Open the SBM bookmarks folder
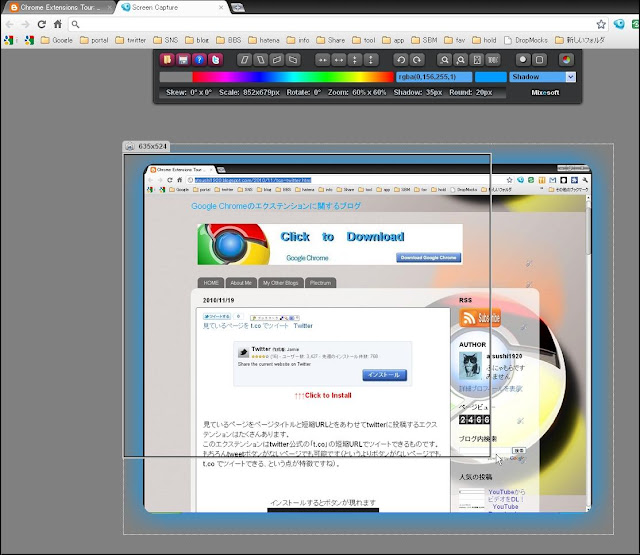This screenshot has width=640, height=555. 424,40
